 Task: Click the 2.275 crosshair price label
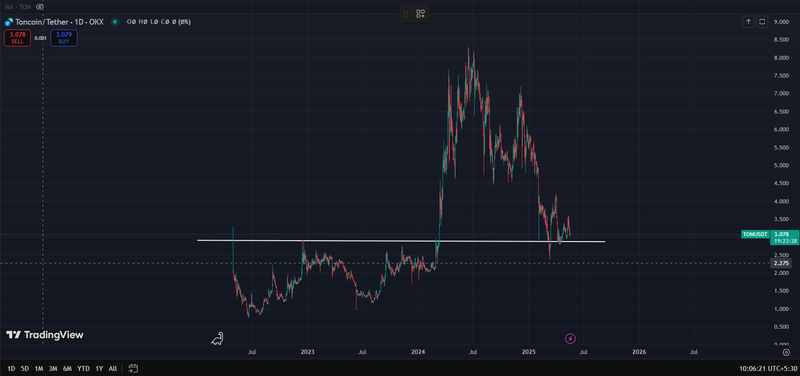781,263
